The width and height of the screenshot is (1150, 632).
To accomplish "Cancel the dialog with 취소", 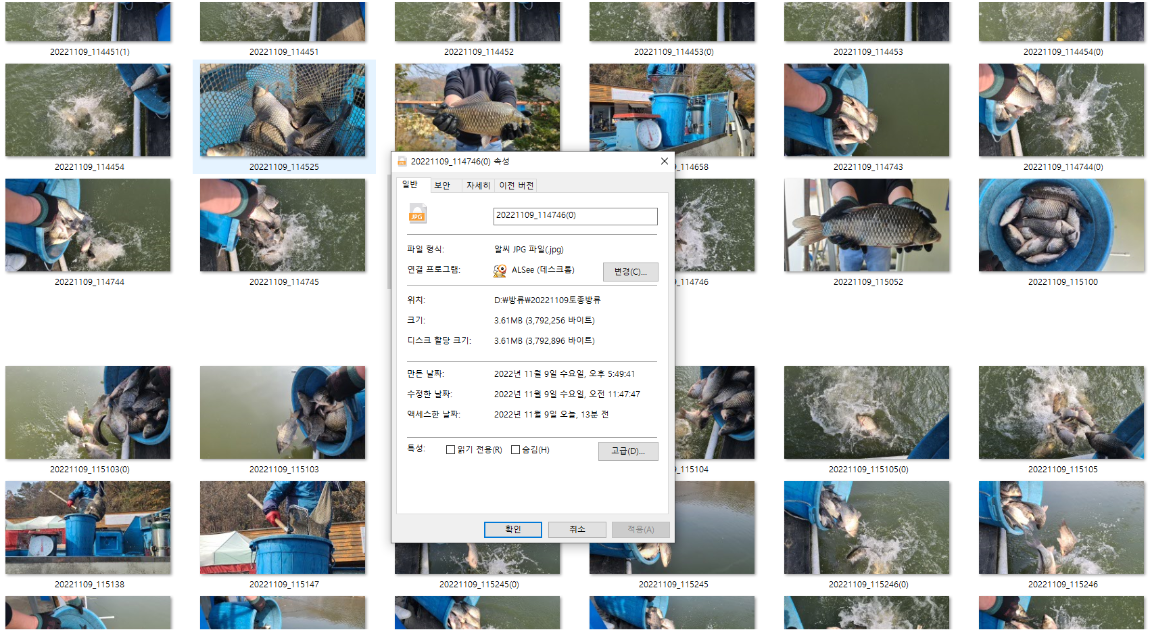I will [x=575, y=529].
